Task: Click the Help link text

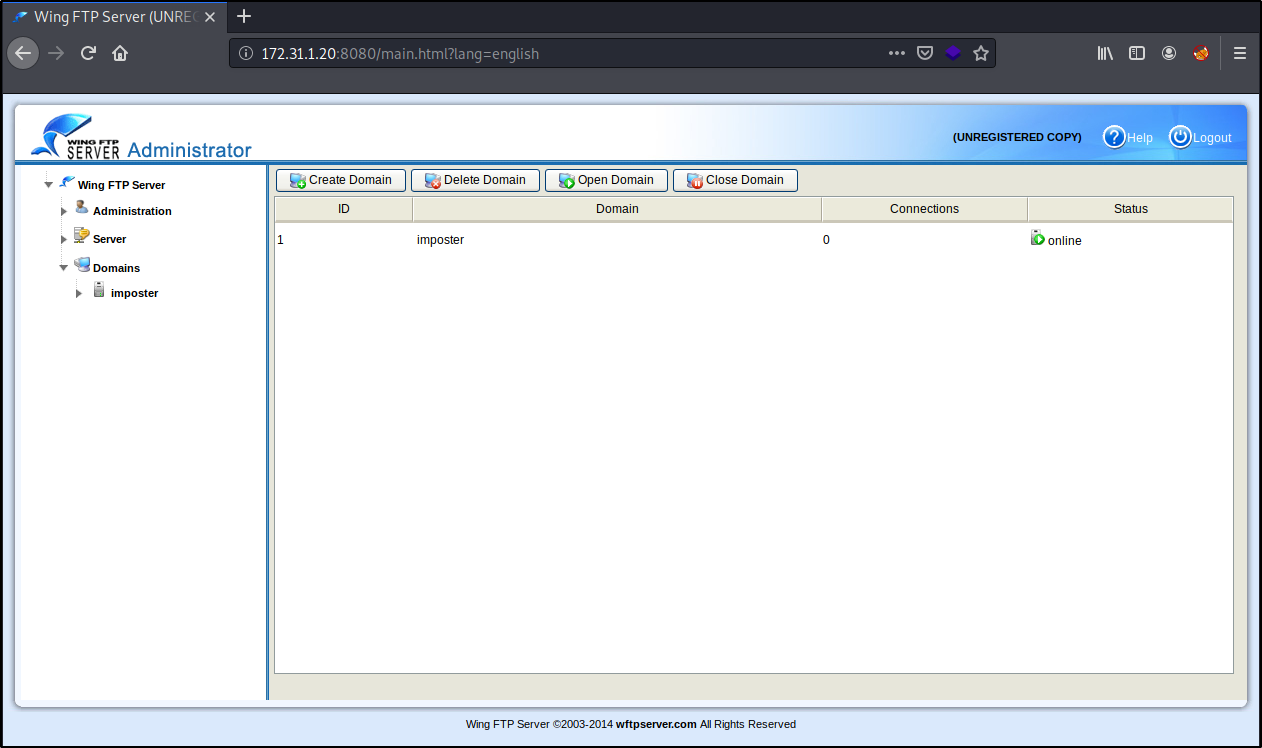Action: pyautogui.click(x=1140, y=138)
